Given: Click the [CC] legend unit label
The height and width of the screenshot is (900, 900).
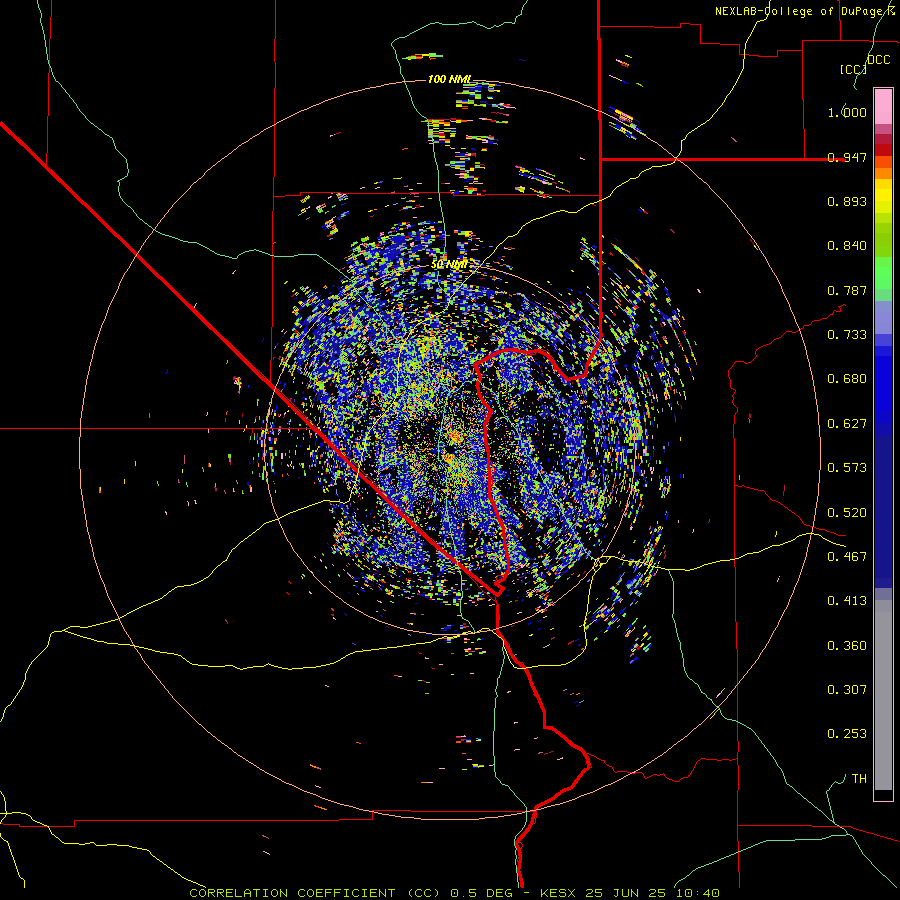Looking at the screenshot, I should (853, 69).
